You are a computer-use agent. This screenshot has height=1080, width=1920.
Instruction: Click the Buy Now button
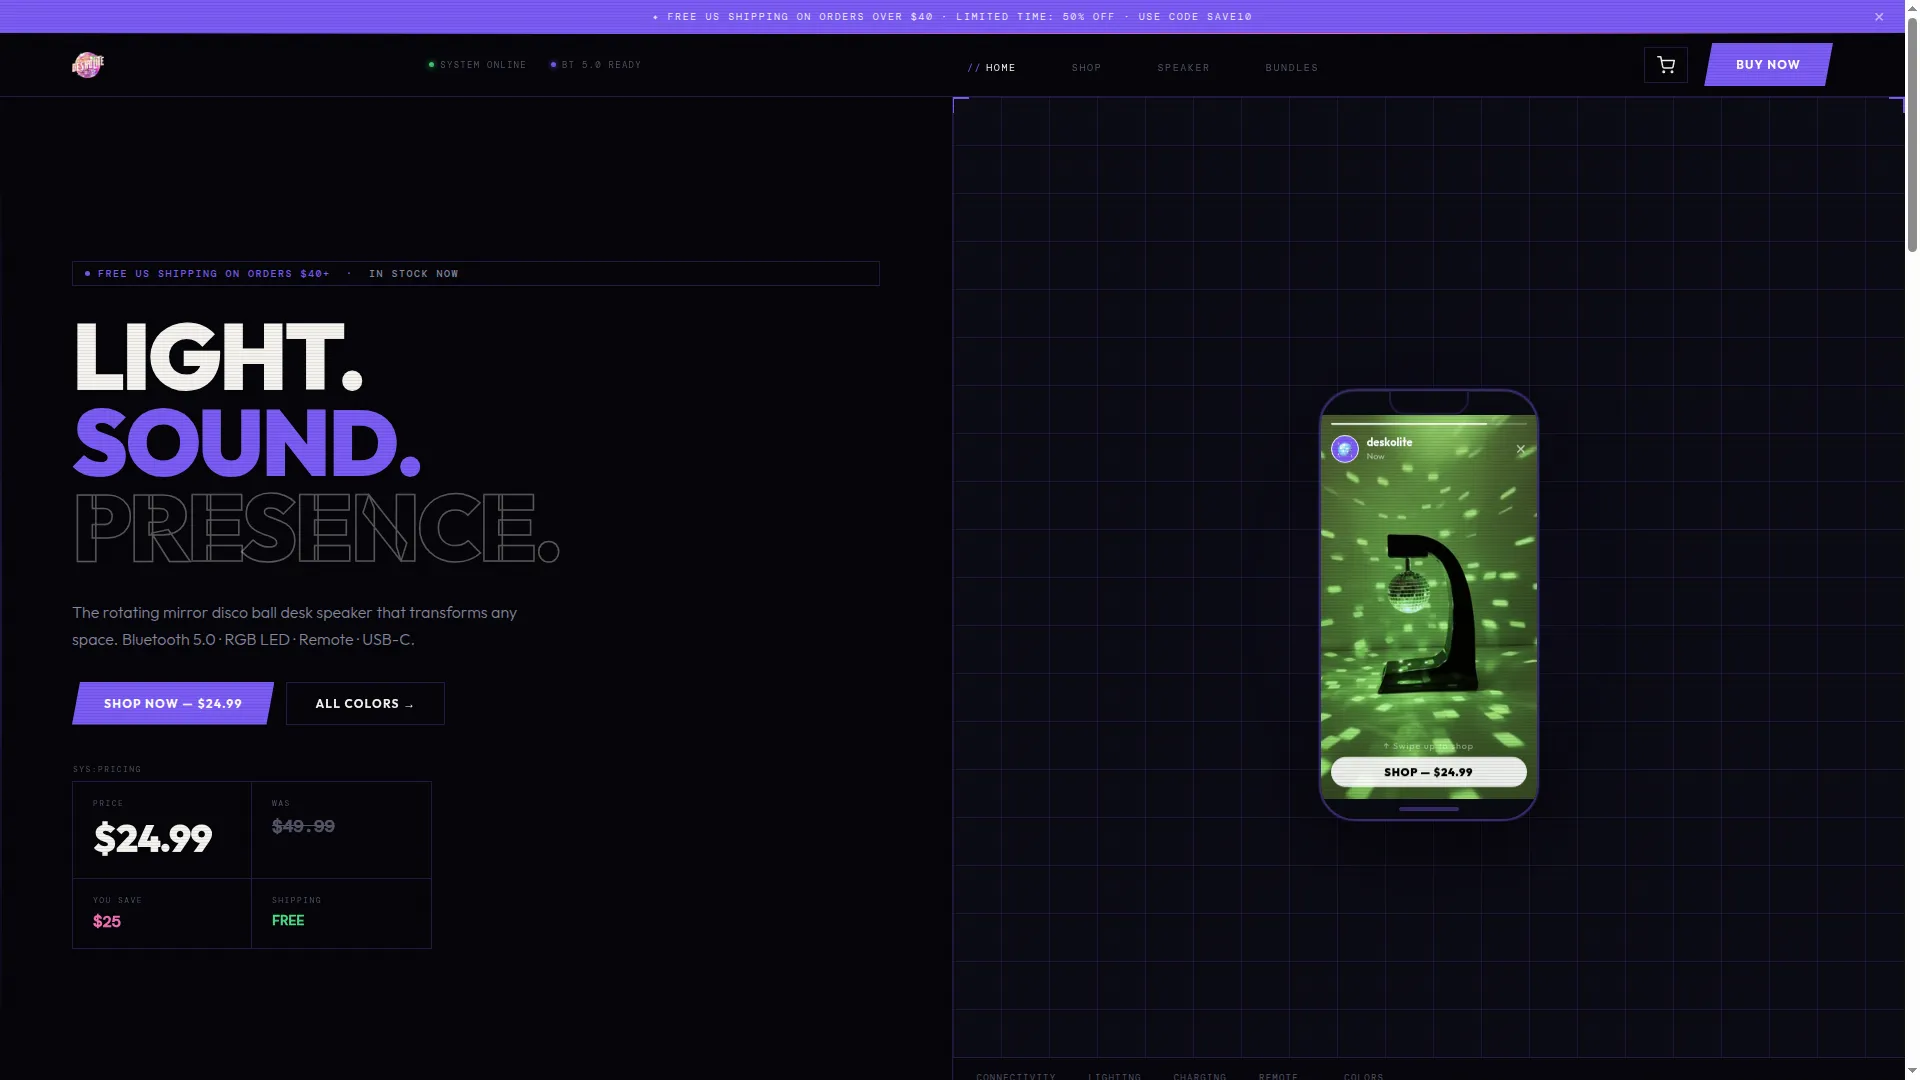click(1768, 65)
